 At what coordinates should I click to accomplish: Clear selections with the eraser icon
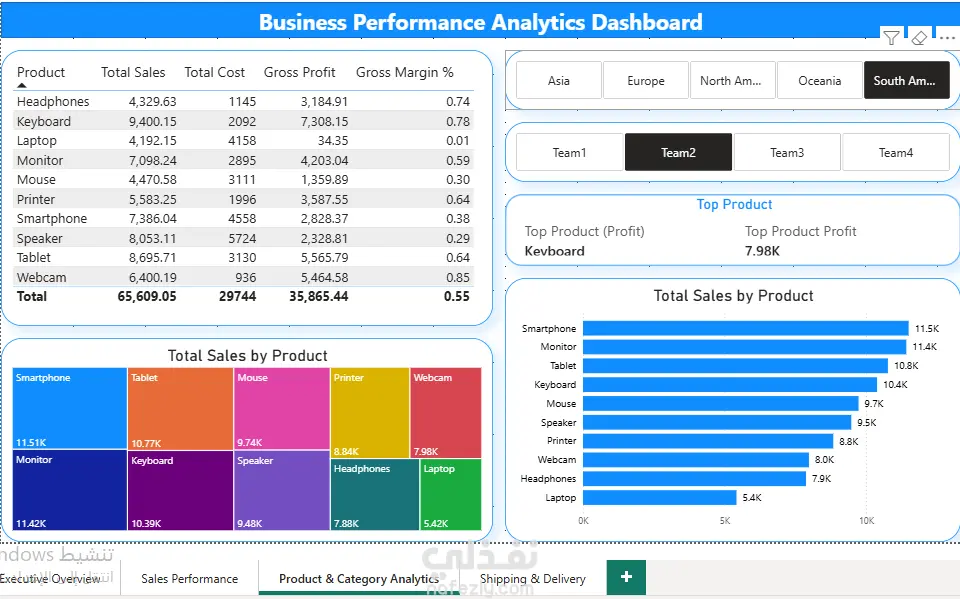pyautogui.click(x=919, y=38)
